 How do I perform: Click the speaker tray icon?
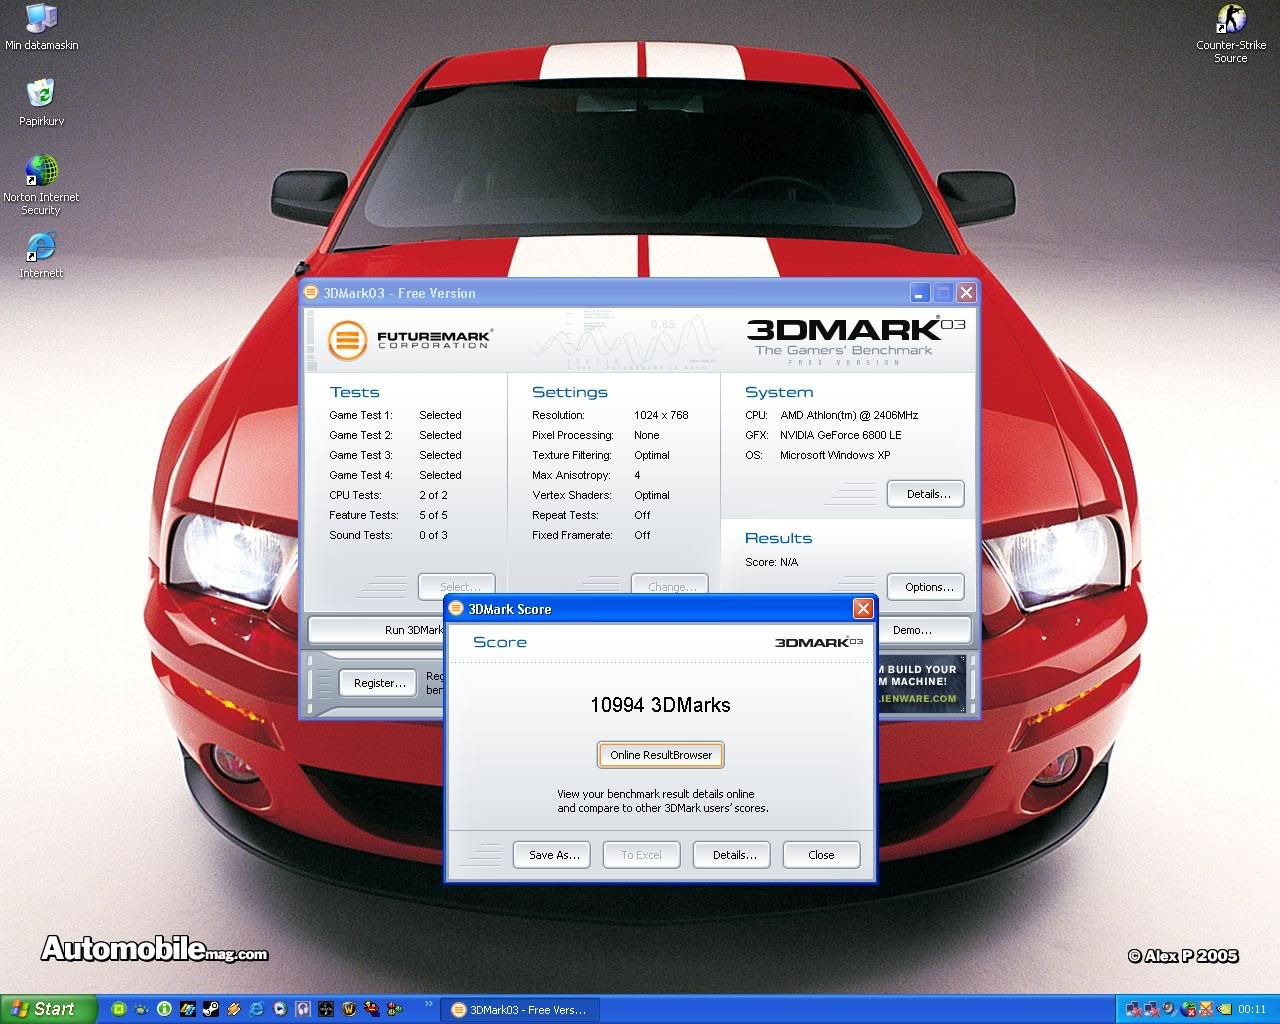(1169, 1008)
